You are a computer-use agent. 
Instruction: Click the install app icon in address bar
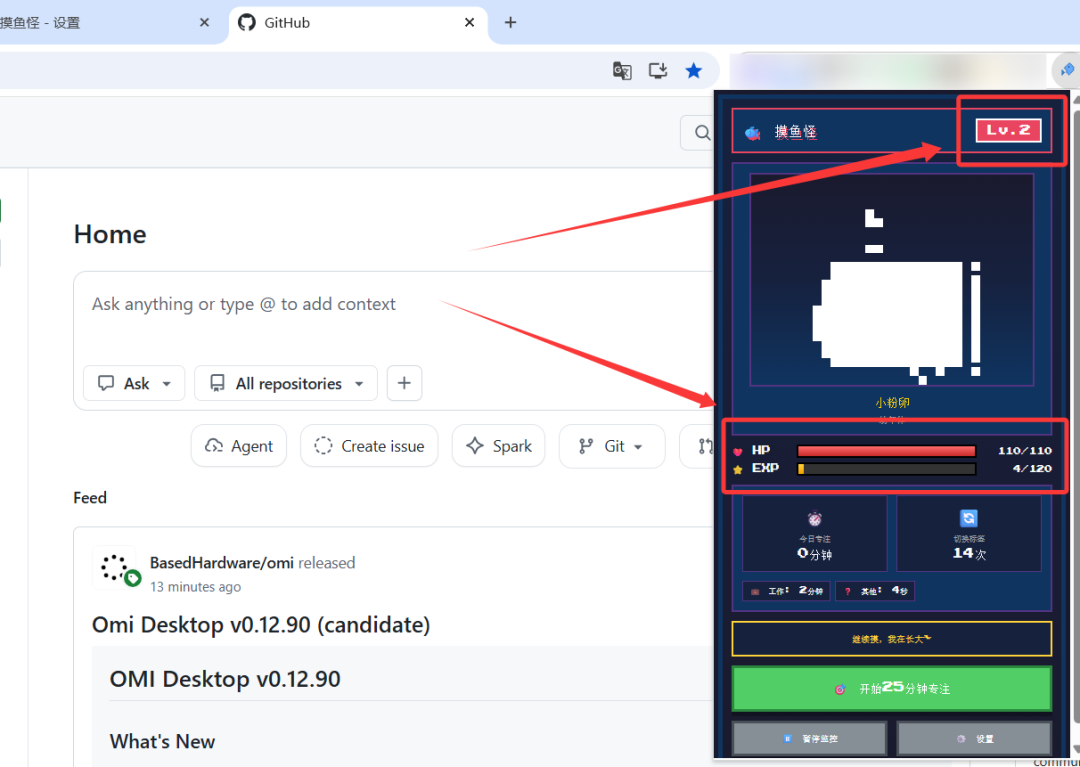click(658, 70)
